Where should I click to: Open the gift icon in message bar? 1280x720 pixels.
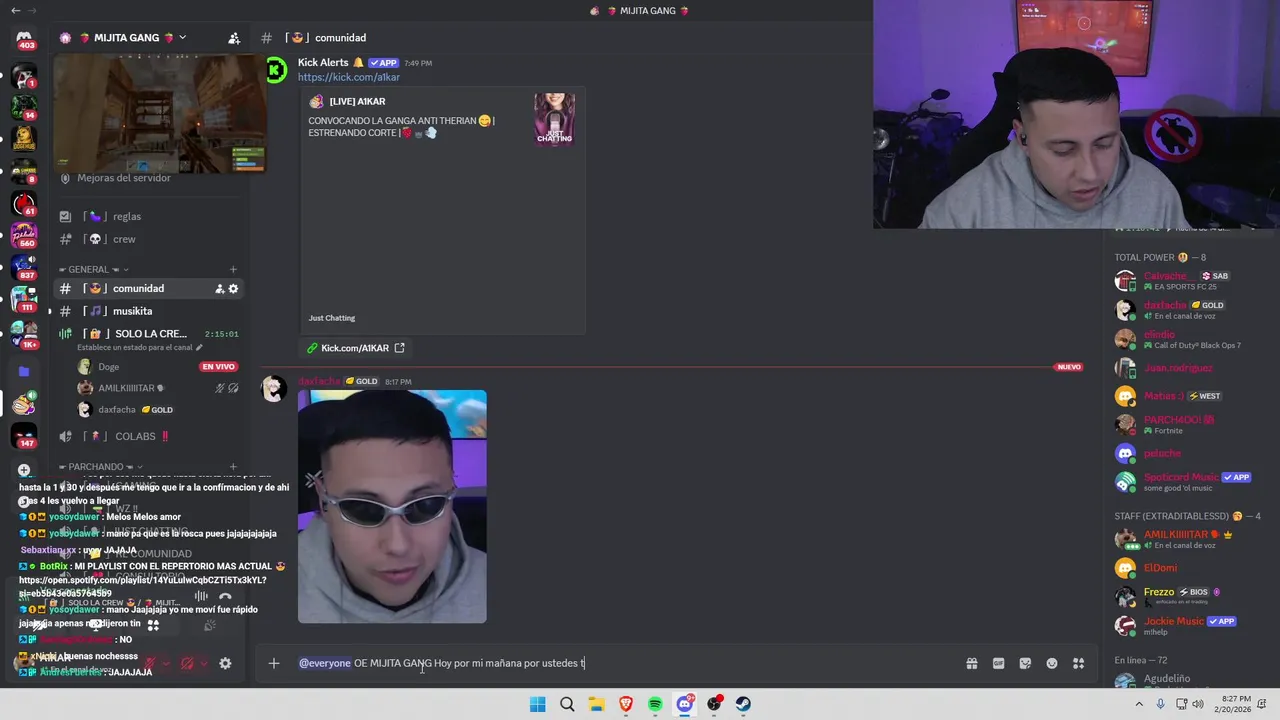[x=971, y=663]
